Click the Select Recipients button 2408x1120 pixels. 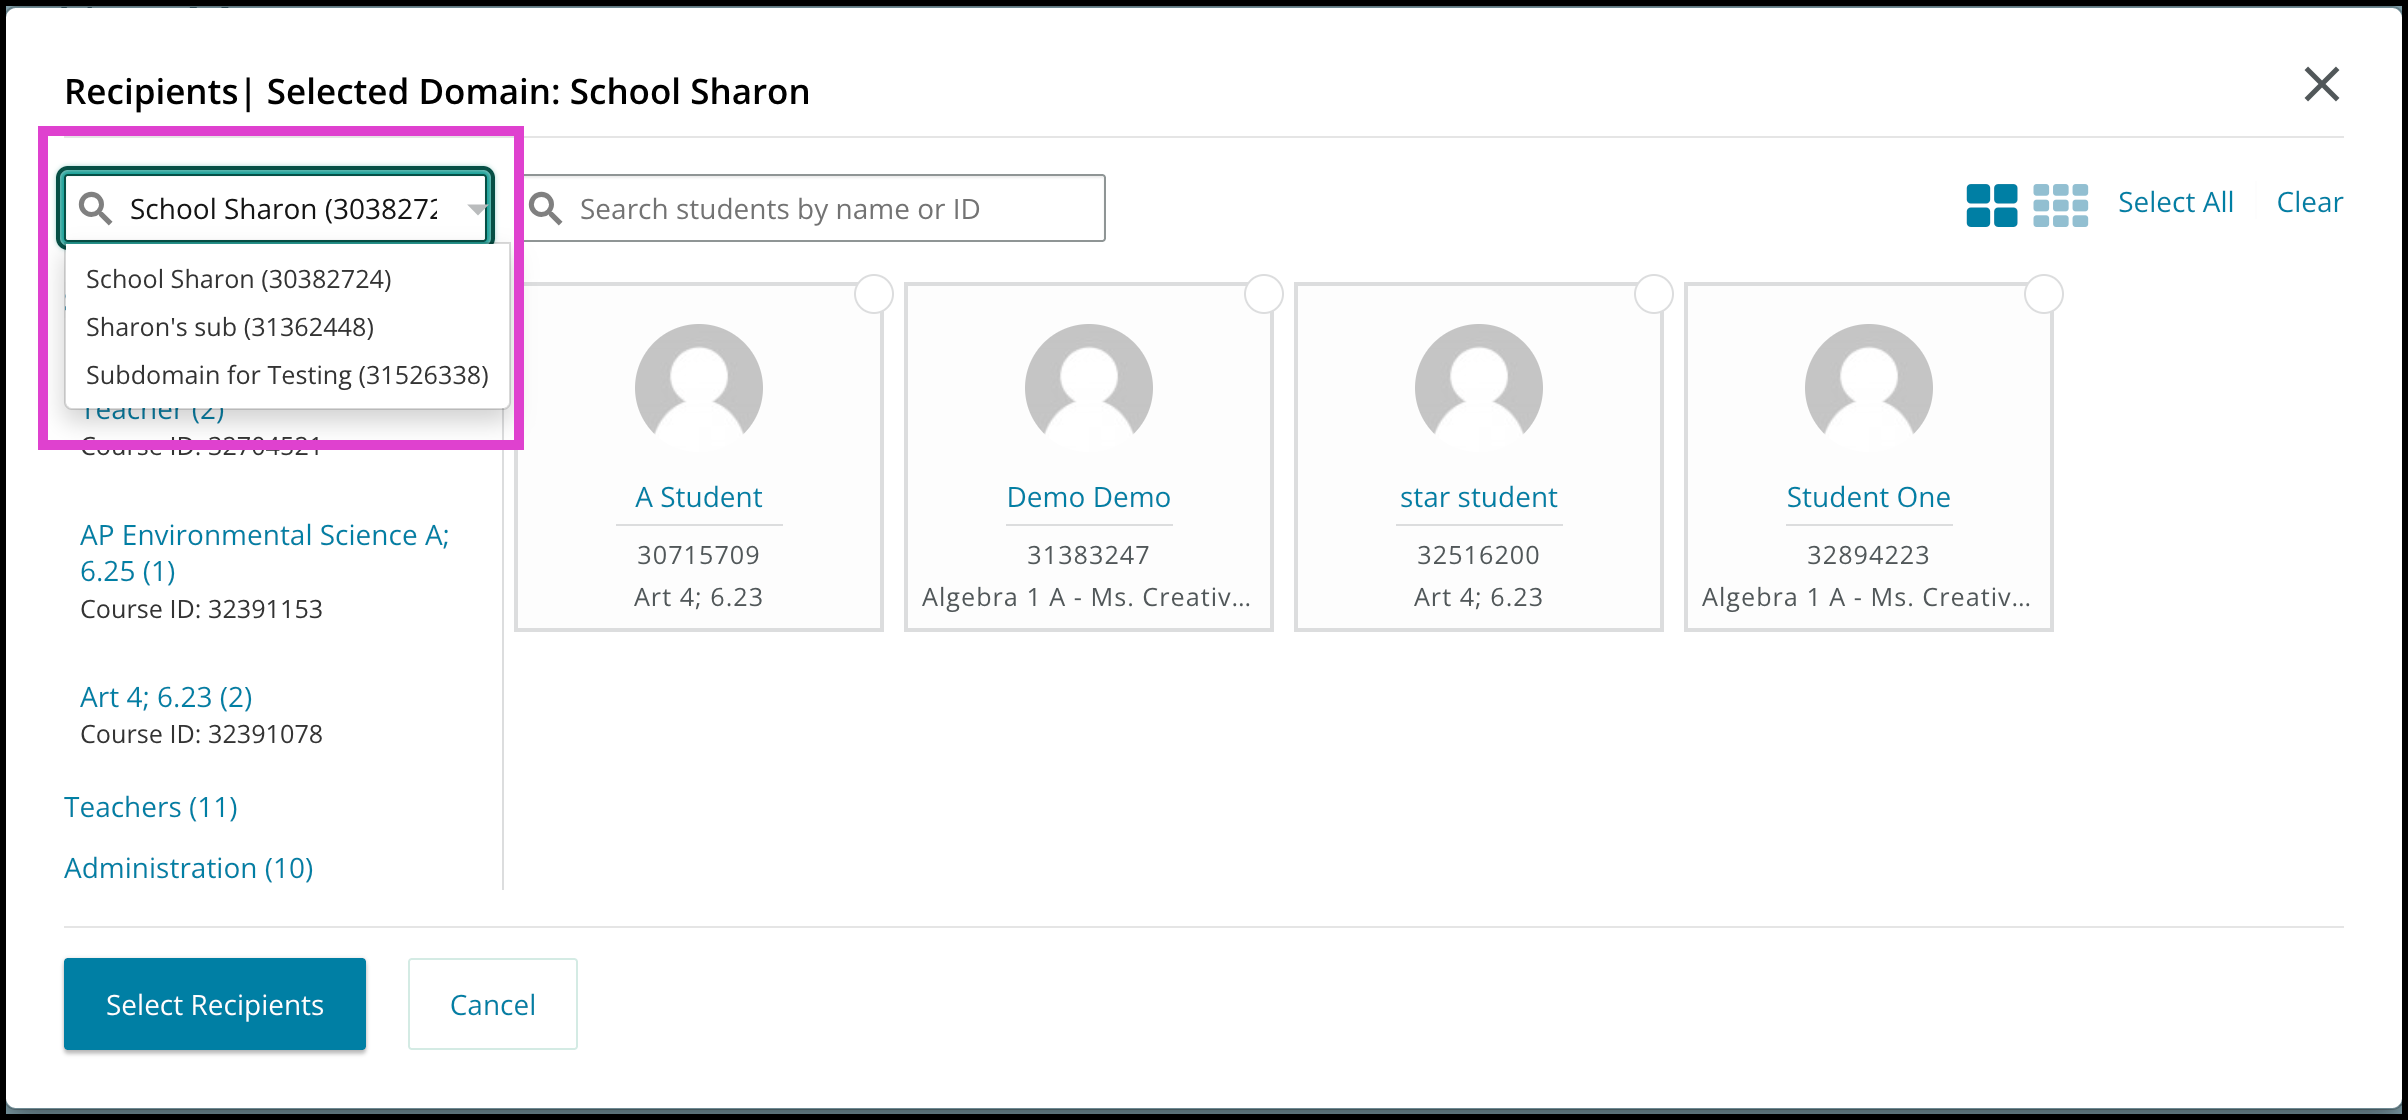[215, 1004]
